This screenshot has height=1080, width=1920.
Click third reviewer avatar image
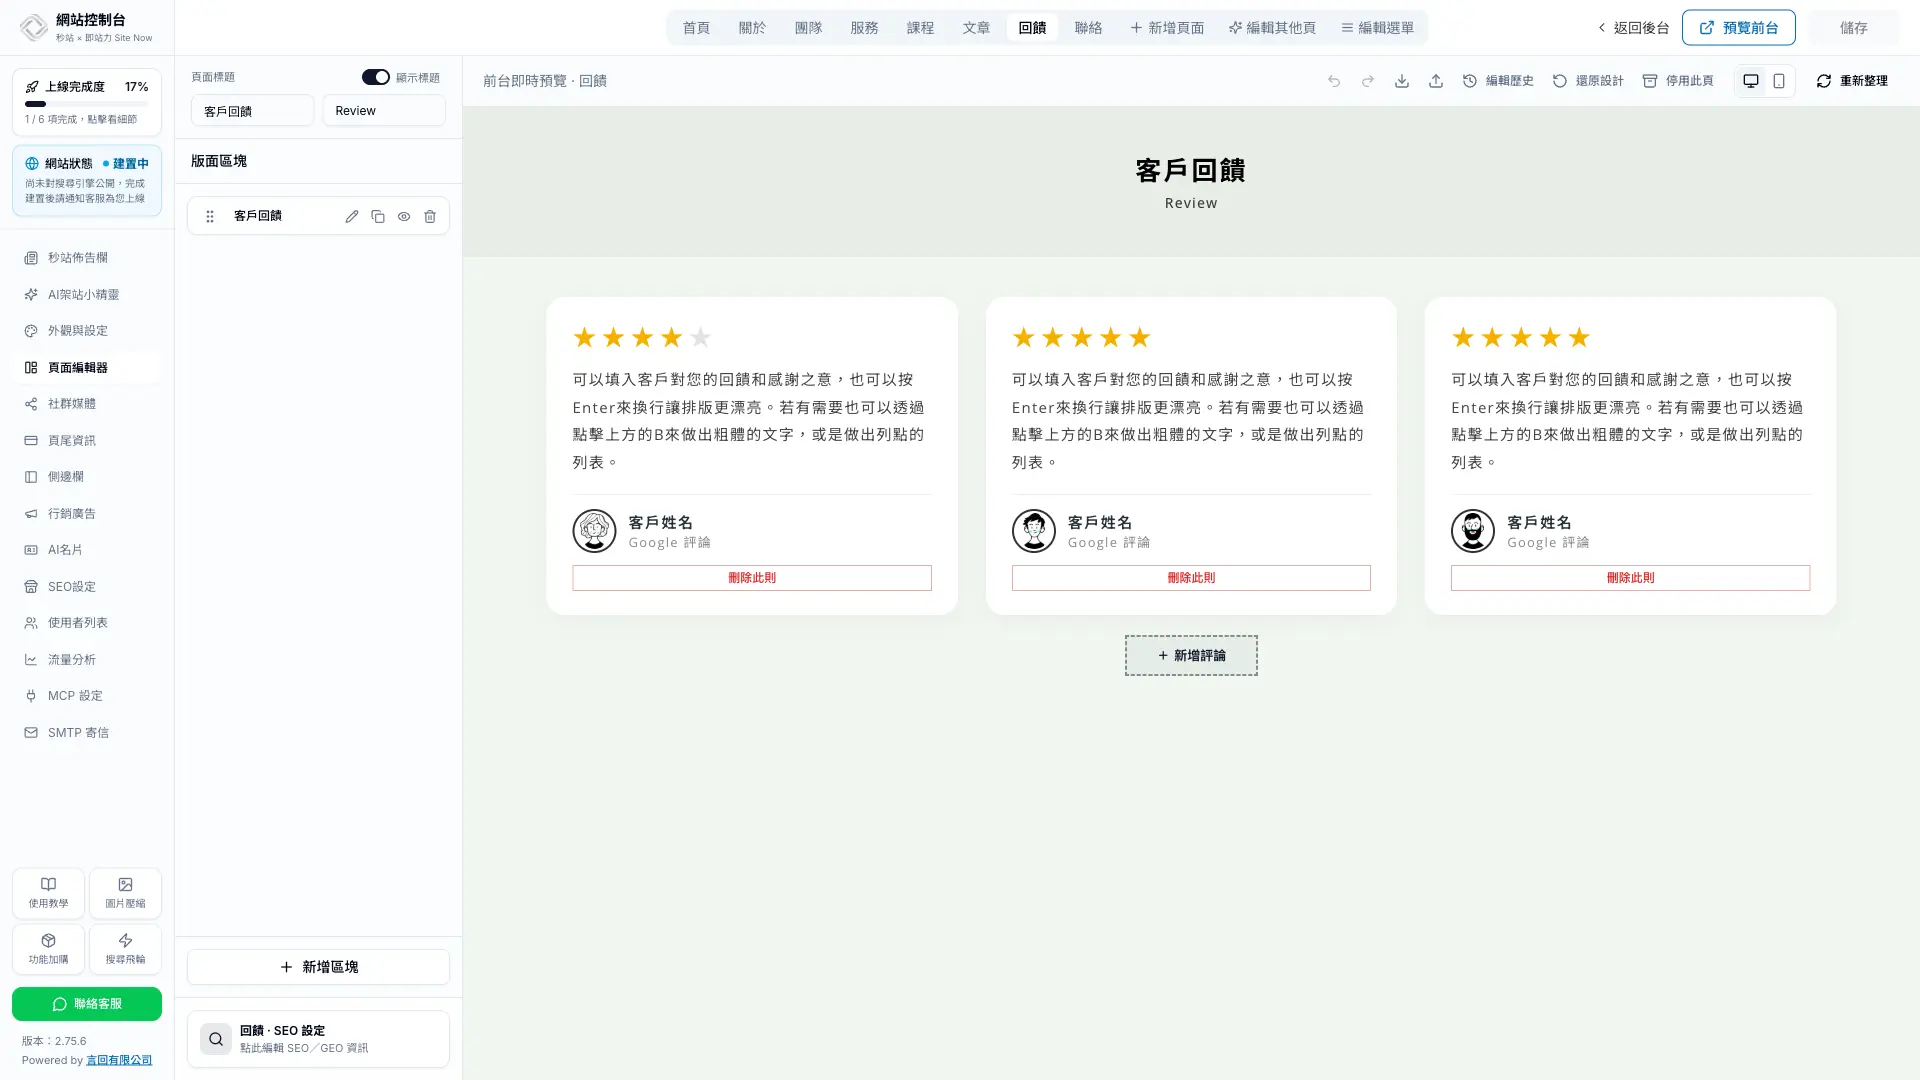point(1472,531)
